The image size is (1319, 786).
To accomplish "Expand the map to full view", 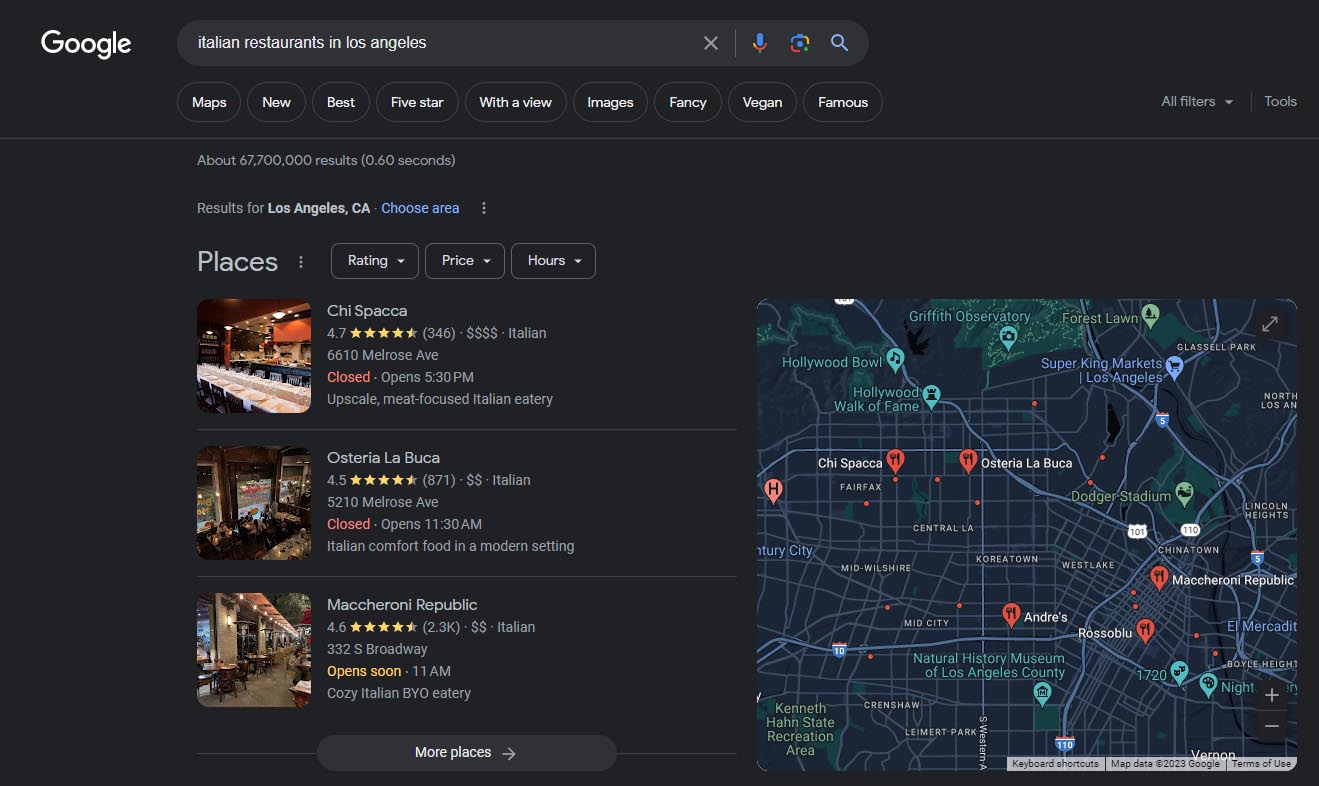I will (x=1269, y=324).
